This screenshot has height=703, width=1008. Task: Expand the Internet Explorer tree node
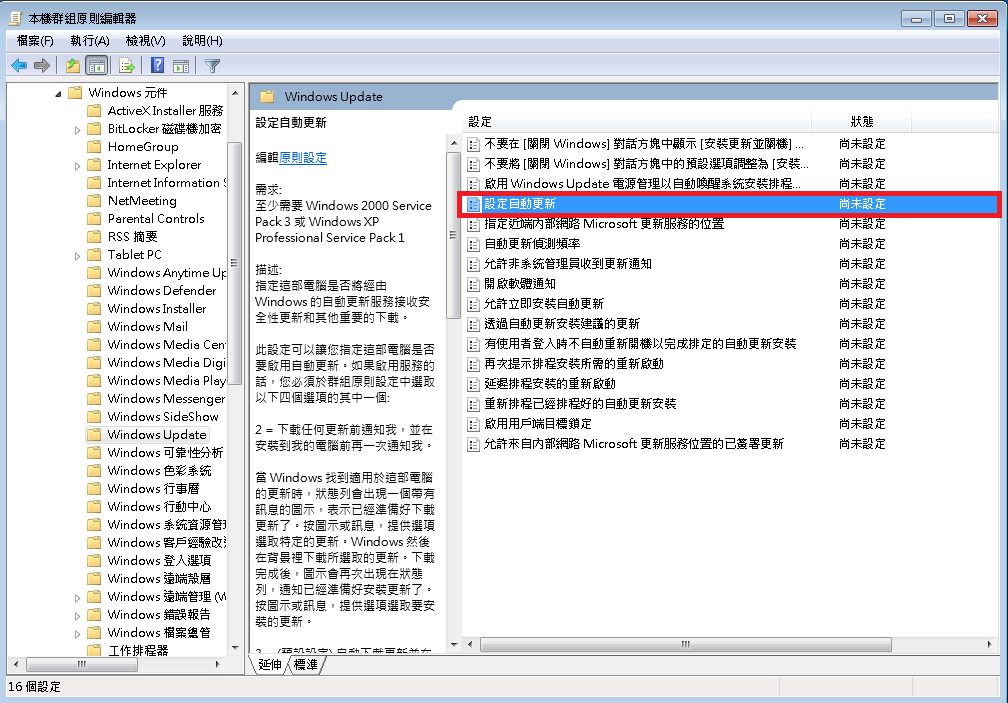point(78,165)
